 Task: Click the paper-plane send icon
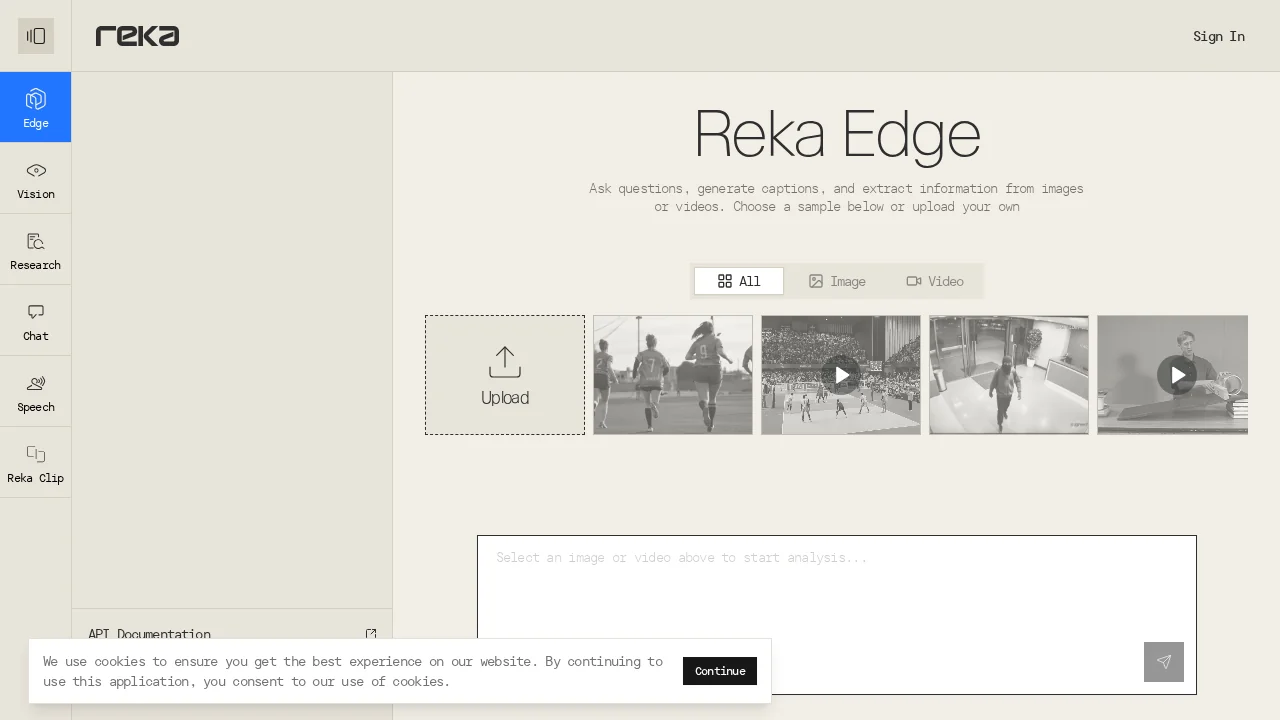(1163, 662)
